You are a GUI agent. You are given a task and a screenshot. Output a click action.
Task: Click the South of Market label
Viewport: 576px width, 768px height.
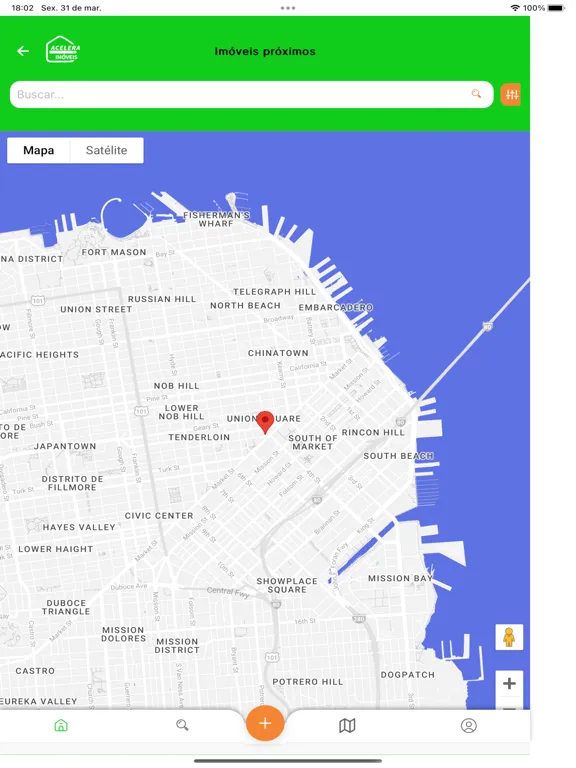[312, 442]
